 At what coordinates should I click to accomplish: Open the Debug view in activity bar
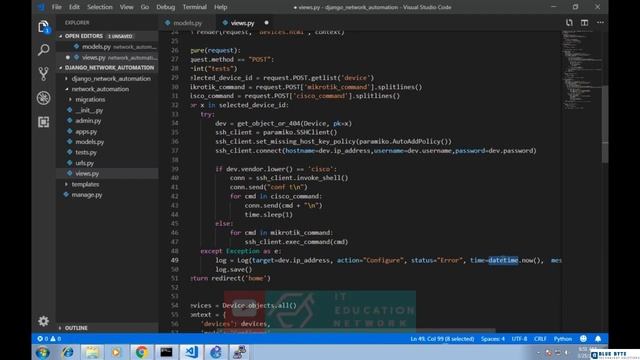43,98
